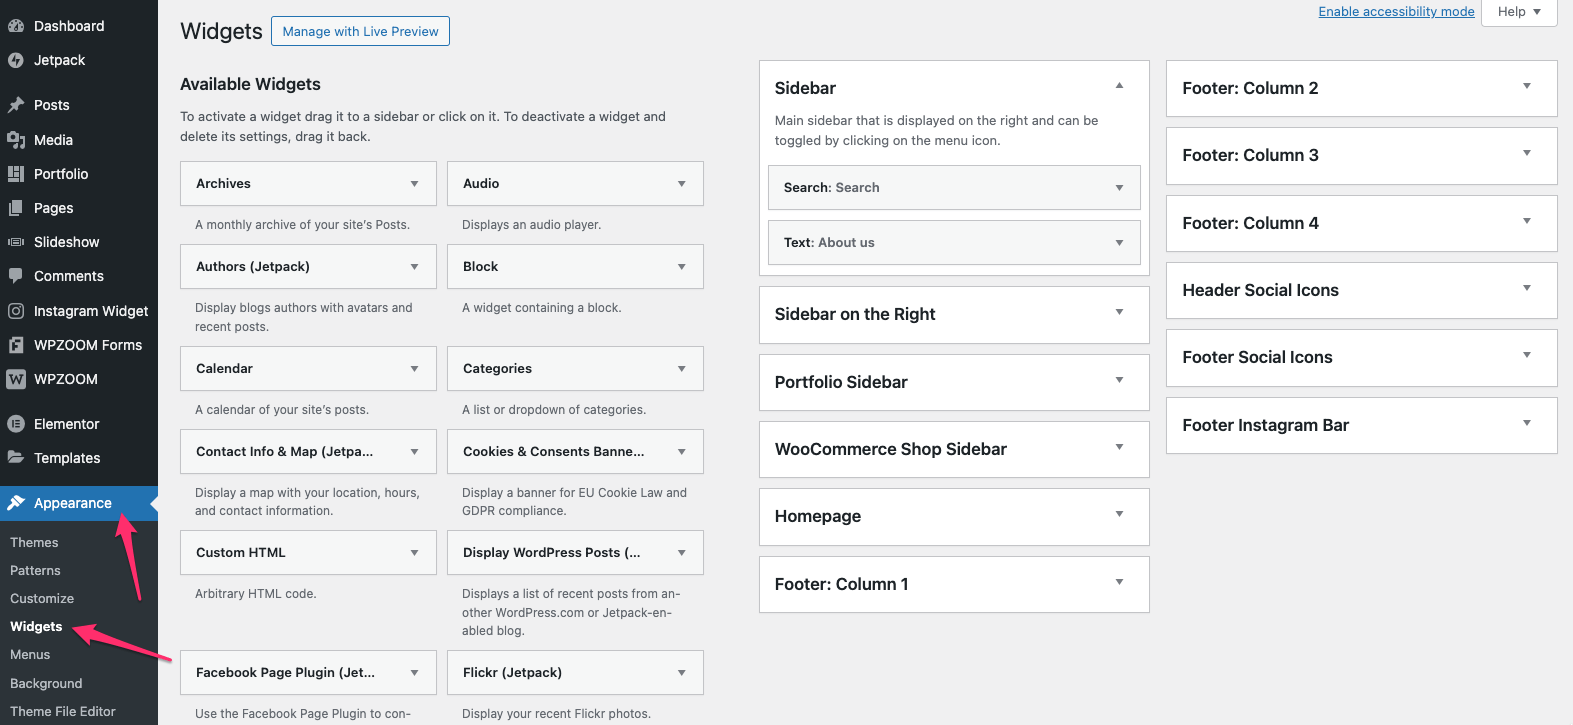
Task: Expand the Search widget settings in Sidebar
Action: point(1119,188)
